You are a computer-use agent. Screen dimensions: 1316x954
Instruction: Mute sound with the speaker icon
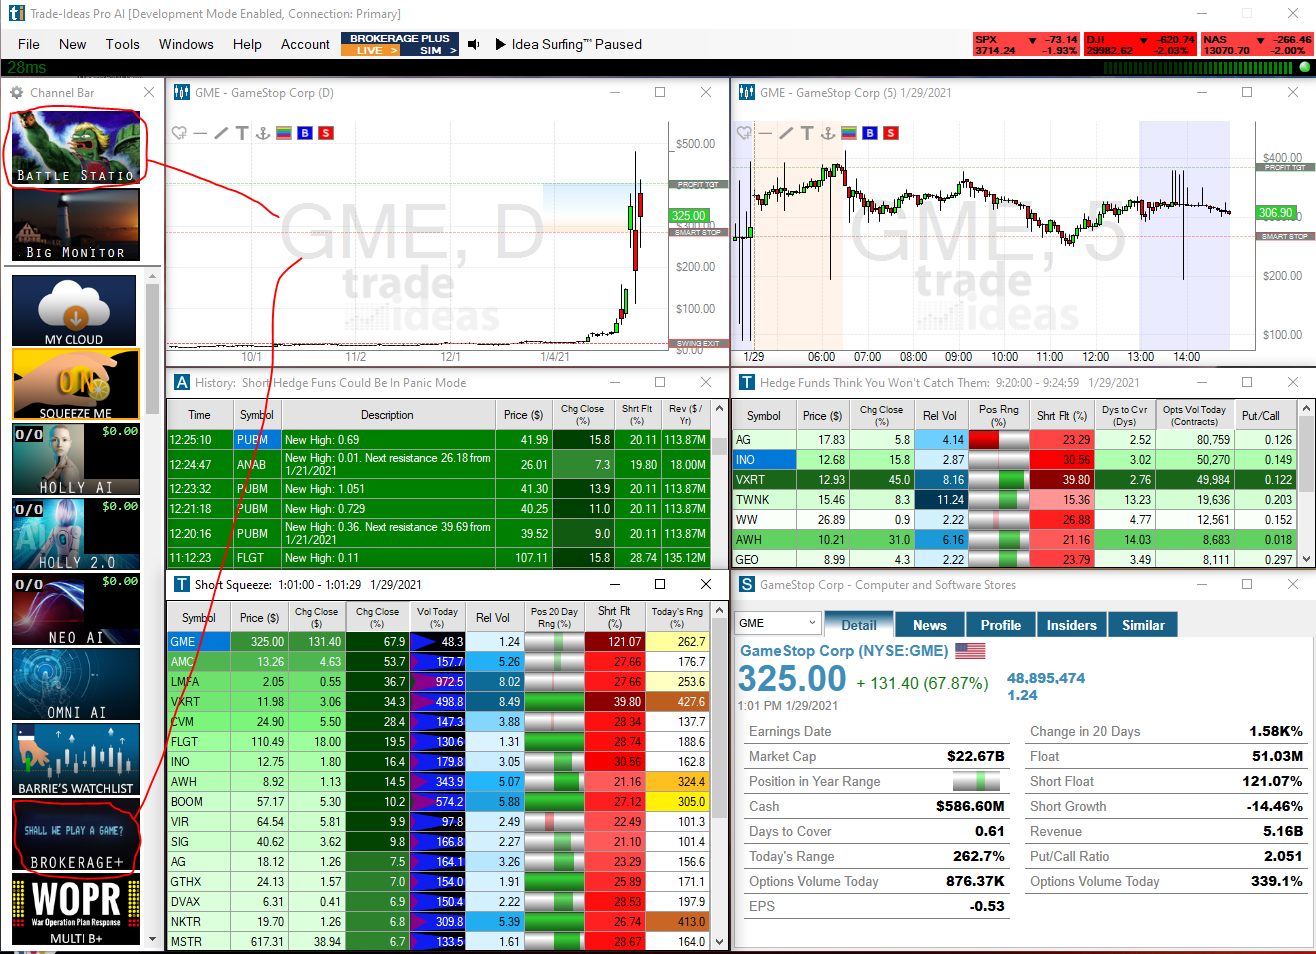click(x=474, y=44)
